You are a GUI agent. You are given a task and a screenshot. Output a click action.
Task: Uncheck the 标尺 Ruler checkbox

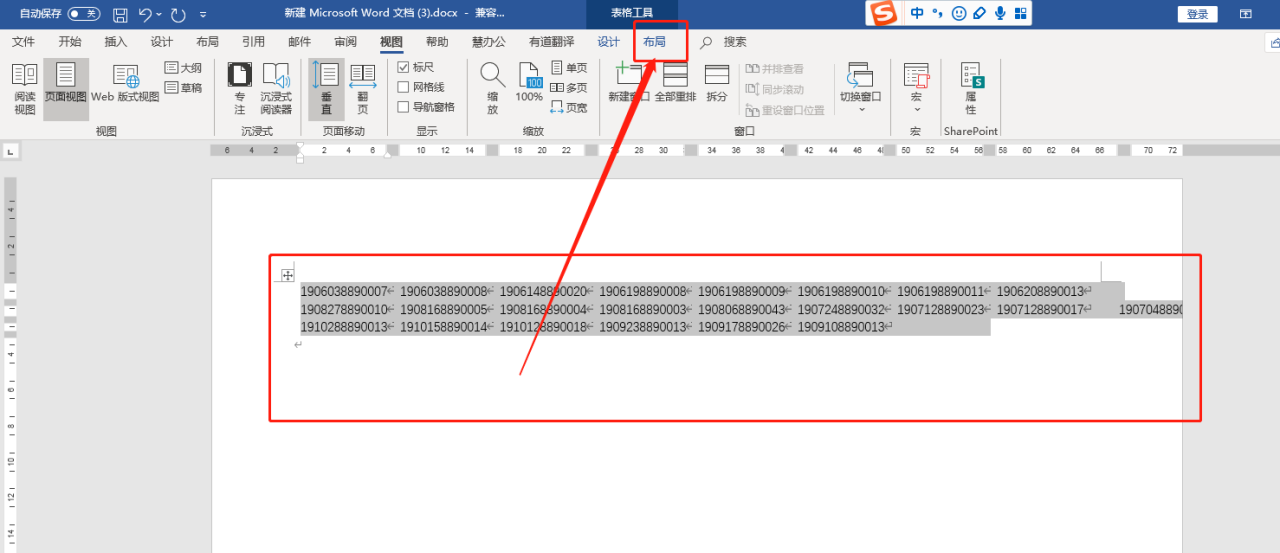click(404, 67)
